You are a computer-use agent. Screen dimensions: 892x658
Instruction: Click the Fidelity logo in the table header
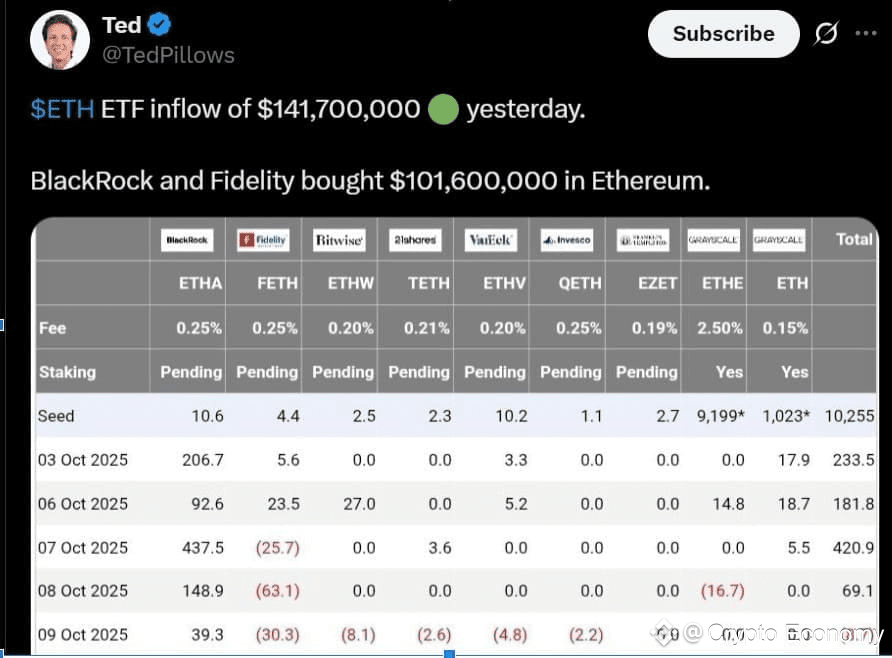pyautogui.click(x=263, y=240)
